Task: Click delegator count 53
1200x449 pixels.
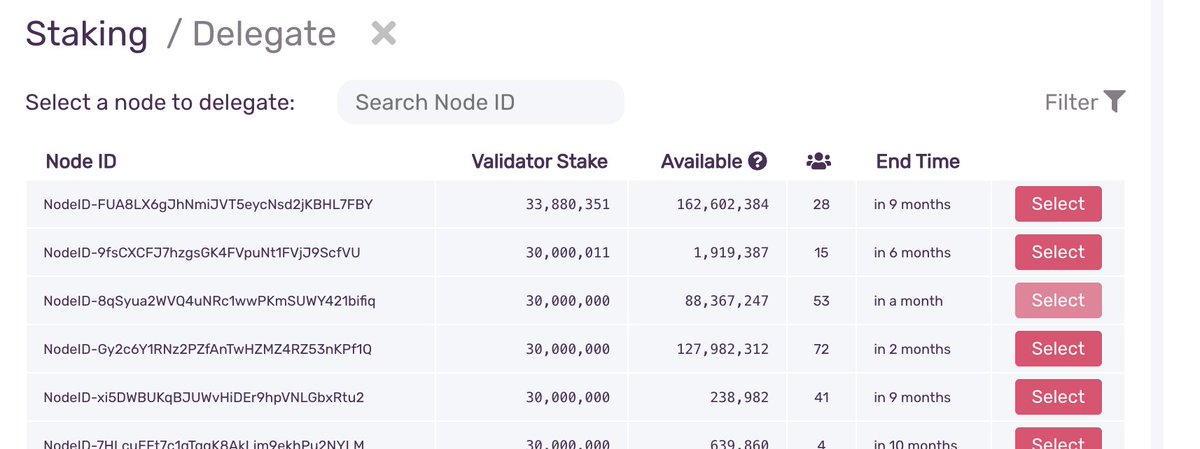Action: click(821, 300)
